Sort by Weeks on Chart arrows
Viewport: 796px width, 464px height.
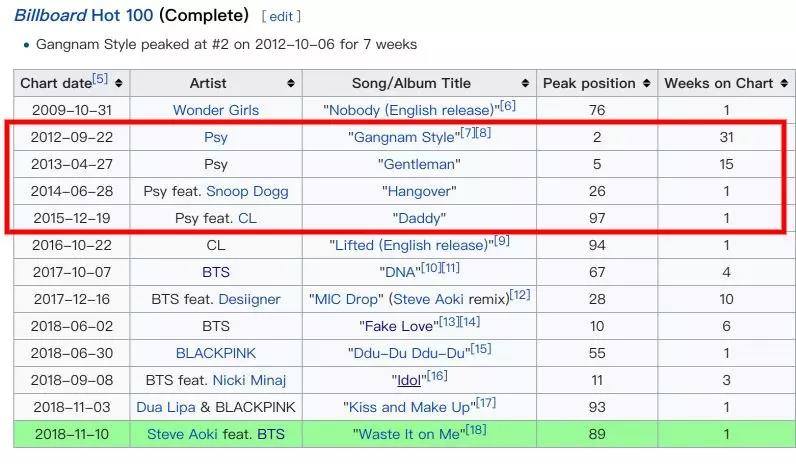[787, 83]
